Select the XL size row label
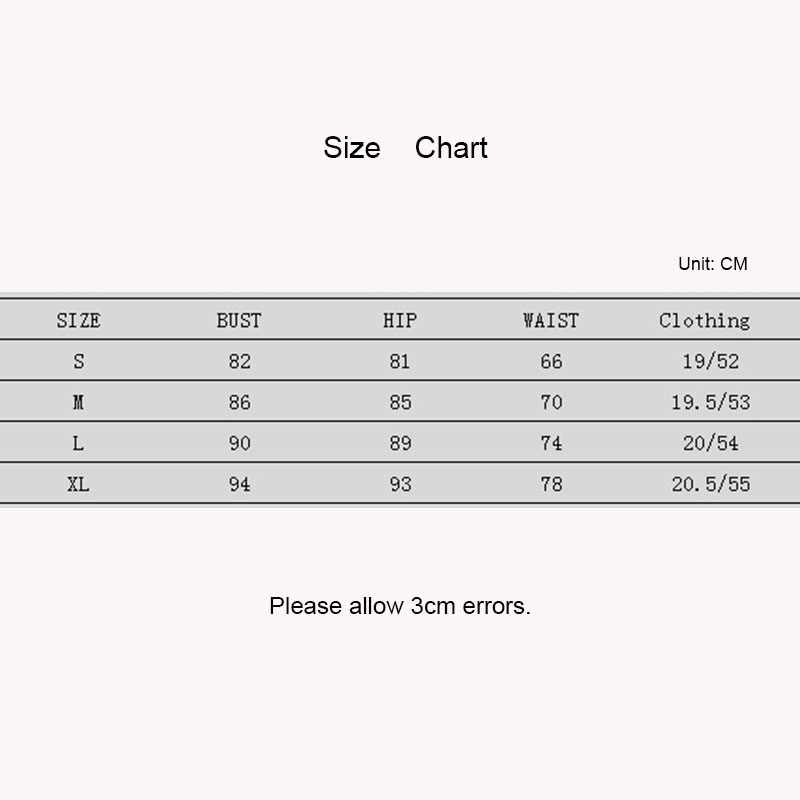The height and width of the screenshot is (800, 800). point(78,485)
